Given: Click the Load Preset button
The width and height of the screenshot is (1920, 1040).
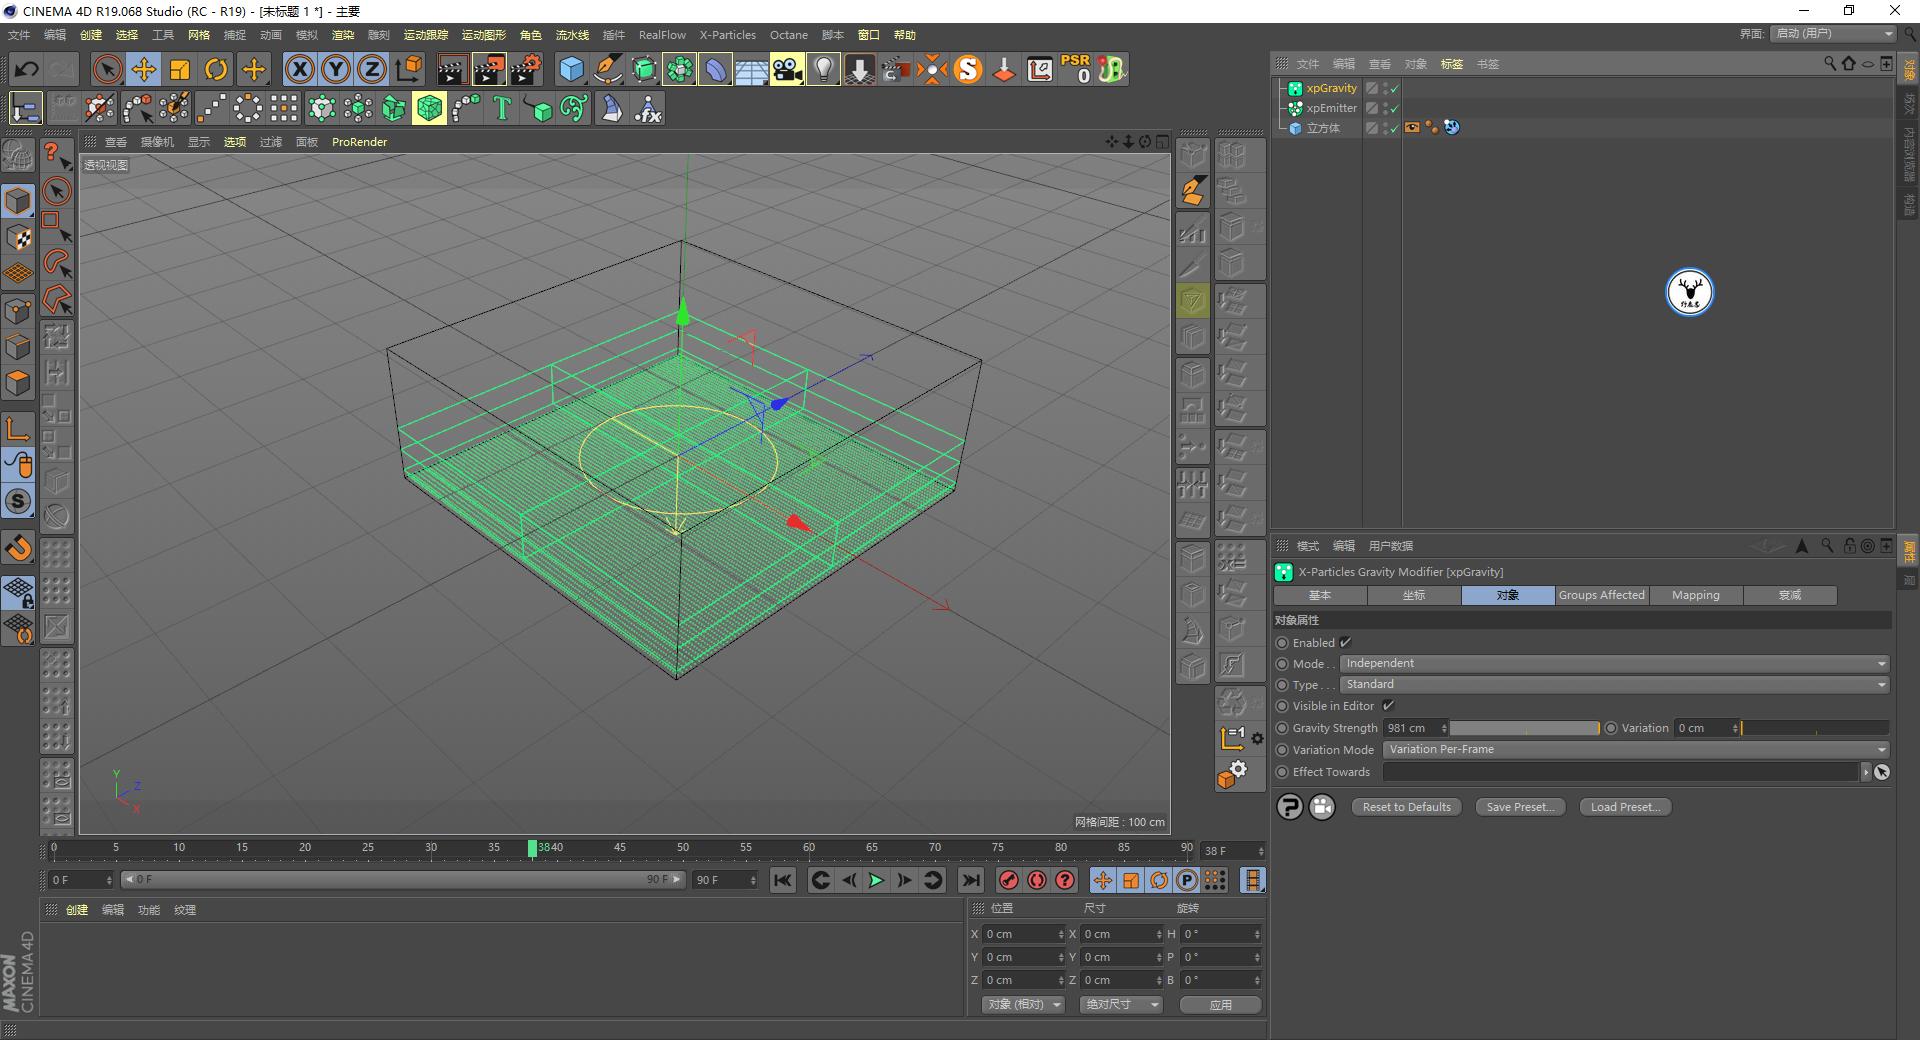Looking at the screenshot, I should pos(1623,807).
